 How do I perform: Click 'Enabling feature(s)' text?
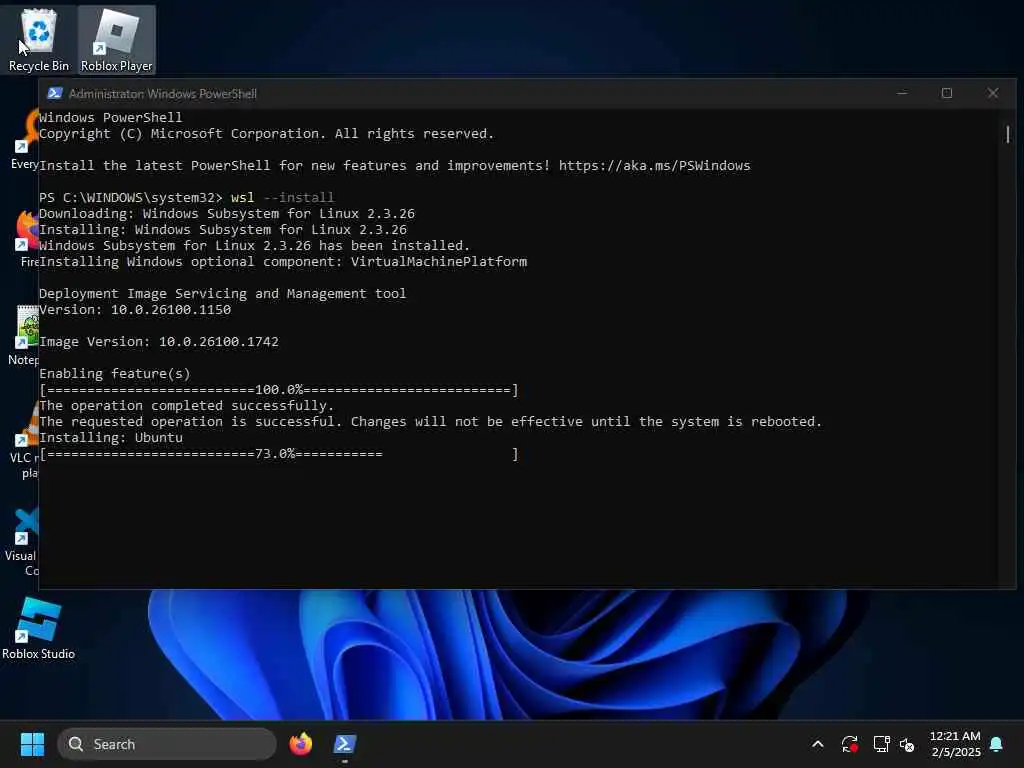pyautogui.click(x=115, y=374)
